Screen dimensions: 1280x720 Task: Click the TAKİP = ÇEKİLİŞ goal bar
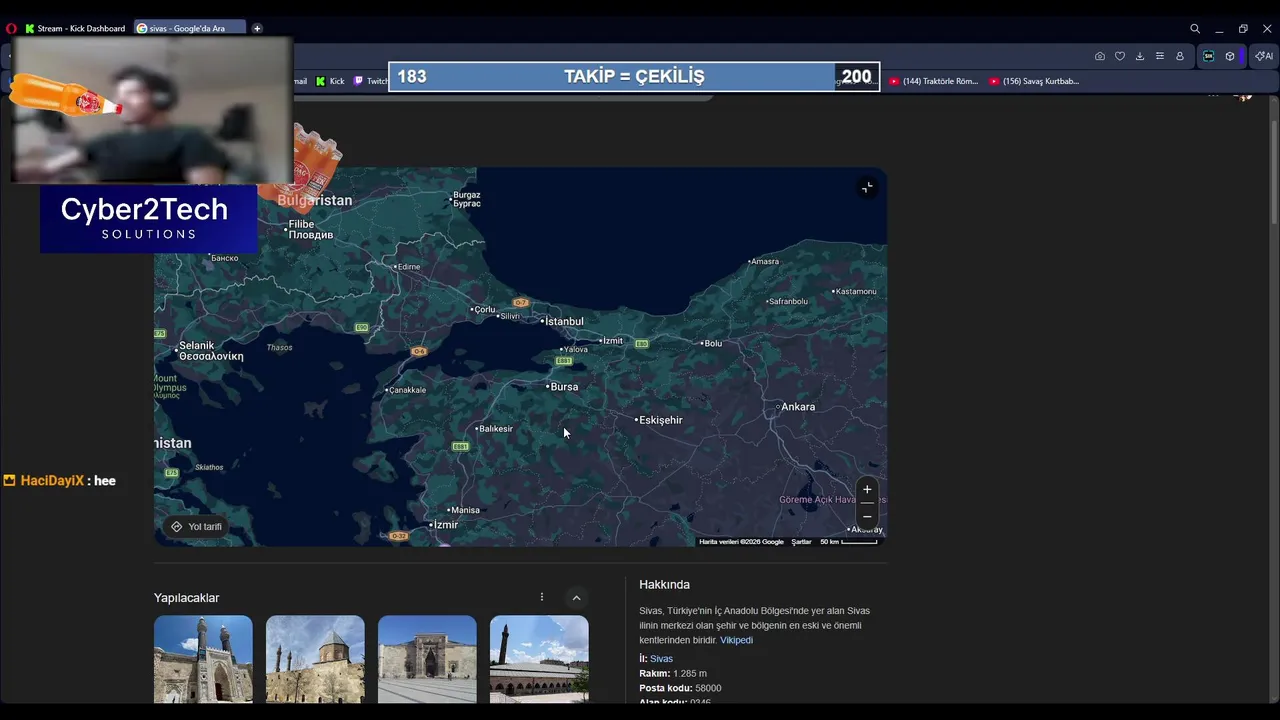point(634,77)
